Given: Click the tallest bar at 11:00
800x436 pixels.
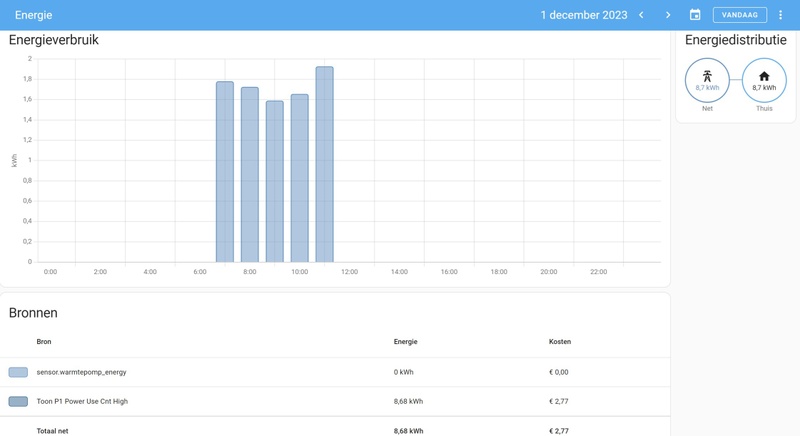Looking at the screenshot, I should [x=324, y=164].
